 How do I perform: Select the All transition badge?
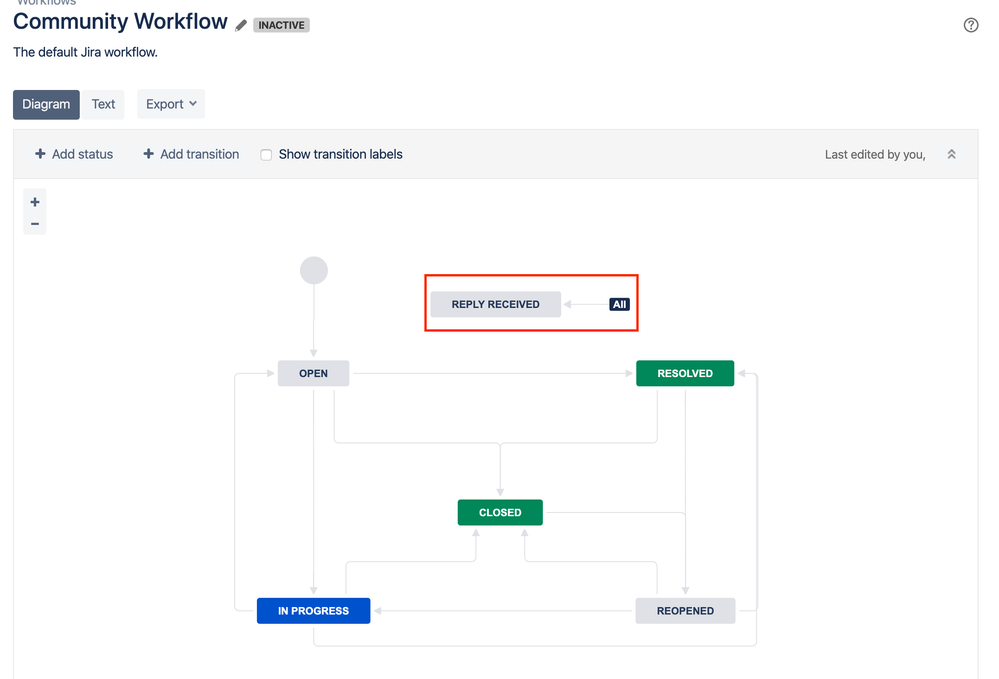tap(619, 304)
